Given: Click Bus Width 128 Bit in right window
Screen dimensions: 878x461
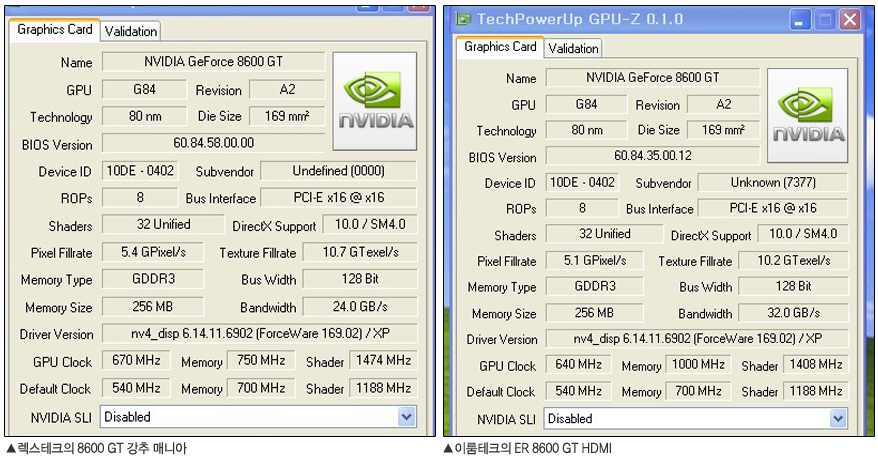Looking at the screenshot, I should tap(793, 286).
